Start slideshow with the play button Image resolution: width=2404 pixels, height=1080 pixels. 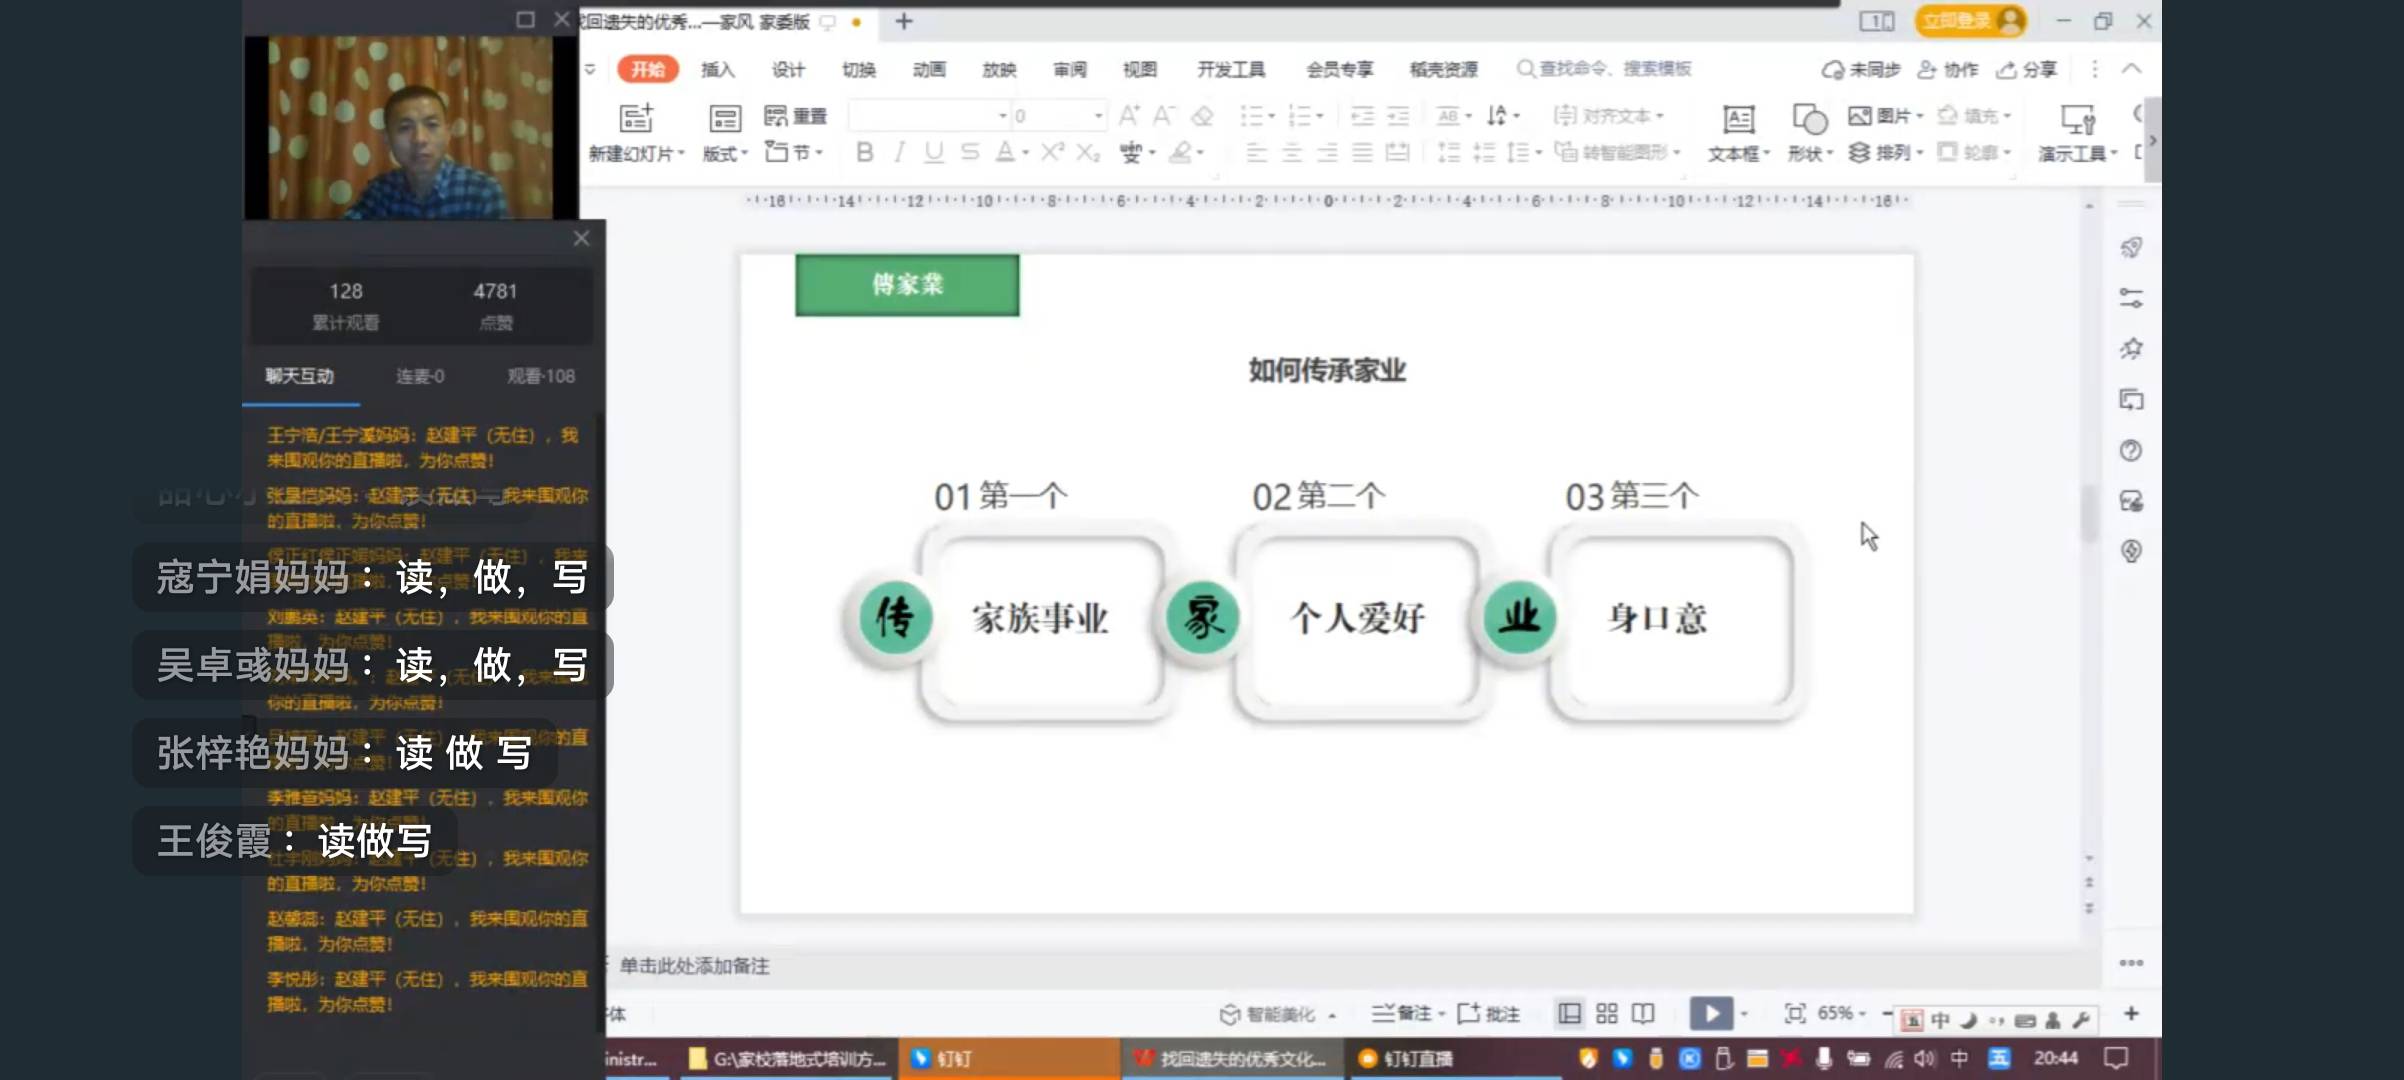[x=1712, y=1013]
